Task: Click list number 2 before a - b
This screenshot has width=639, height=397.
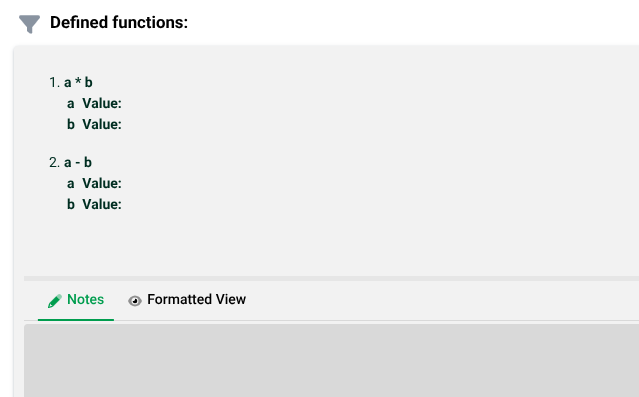Action: pos(54,162)
